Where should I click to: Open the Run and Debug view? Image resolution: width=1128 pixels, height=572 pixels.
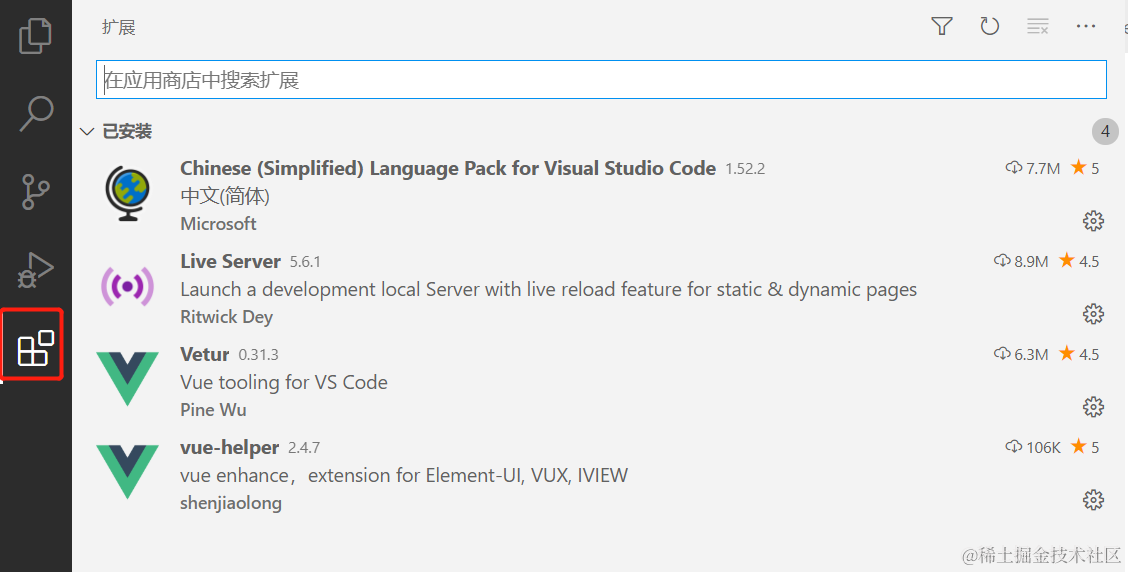click(36, 269)
